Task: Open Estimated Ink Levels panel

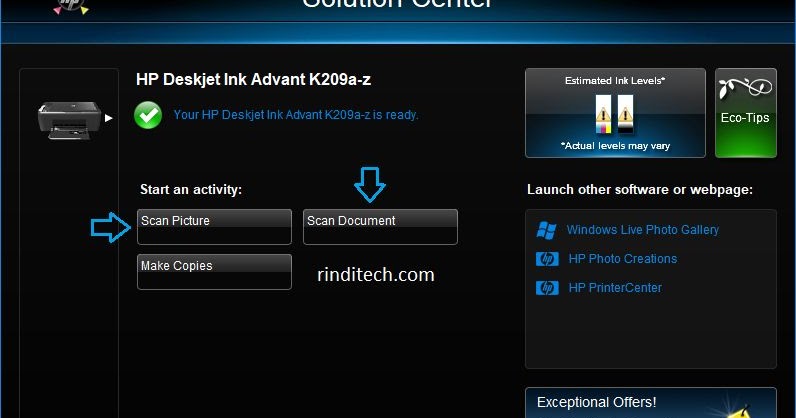Action: pyautogui.click(x=615, y=113)
